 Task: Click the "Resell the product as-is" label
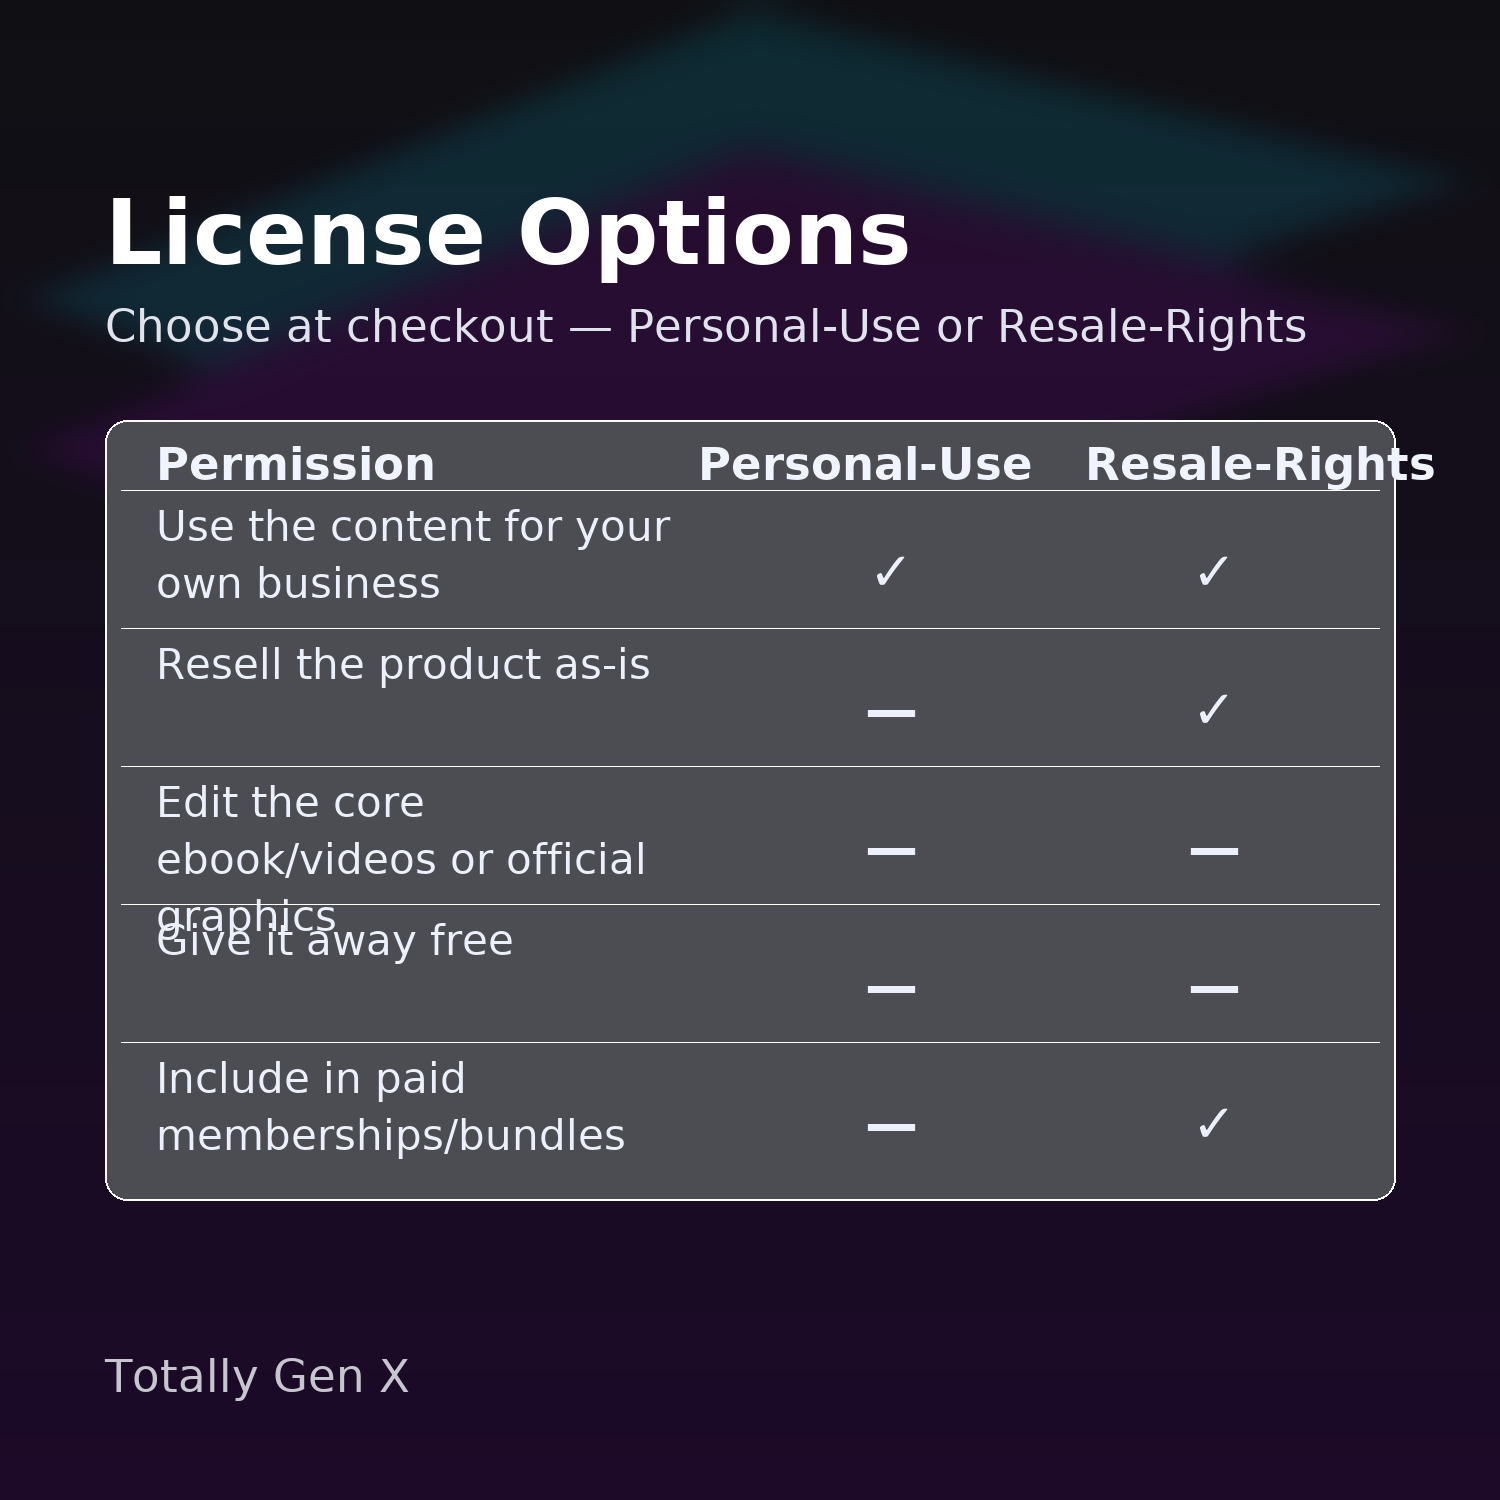click(403, 665)
